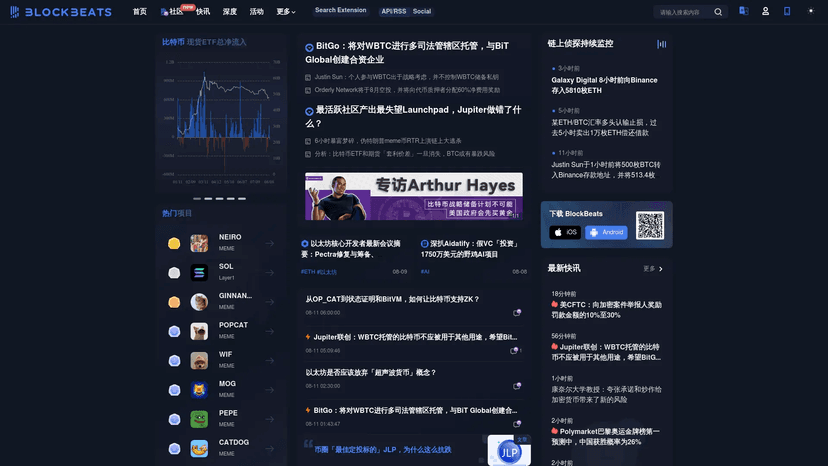This screenshot has width=828, height=466.
Task: Open the Arthur Hayes interview banner
Action: tap(413, 196)
